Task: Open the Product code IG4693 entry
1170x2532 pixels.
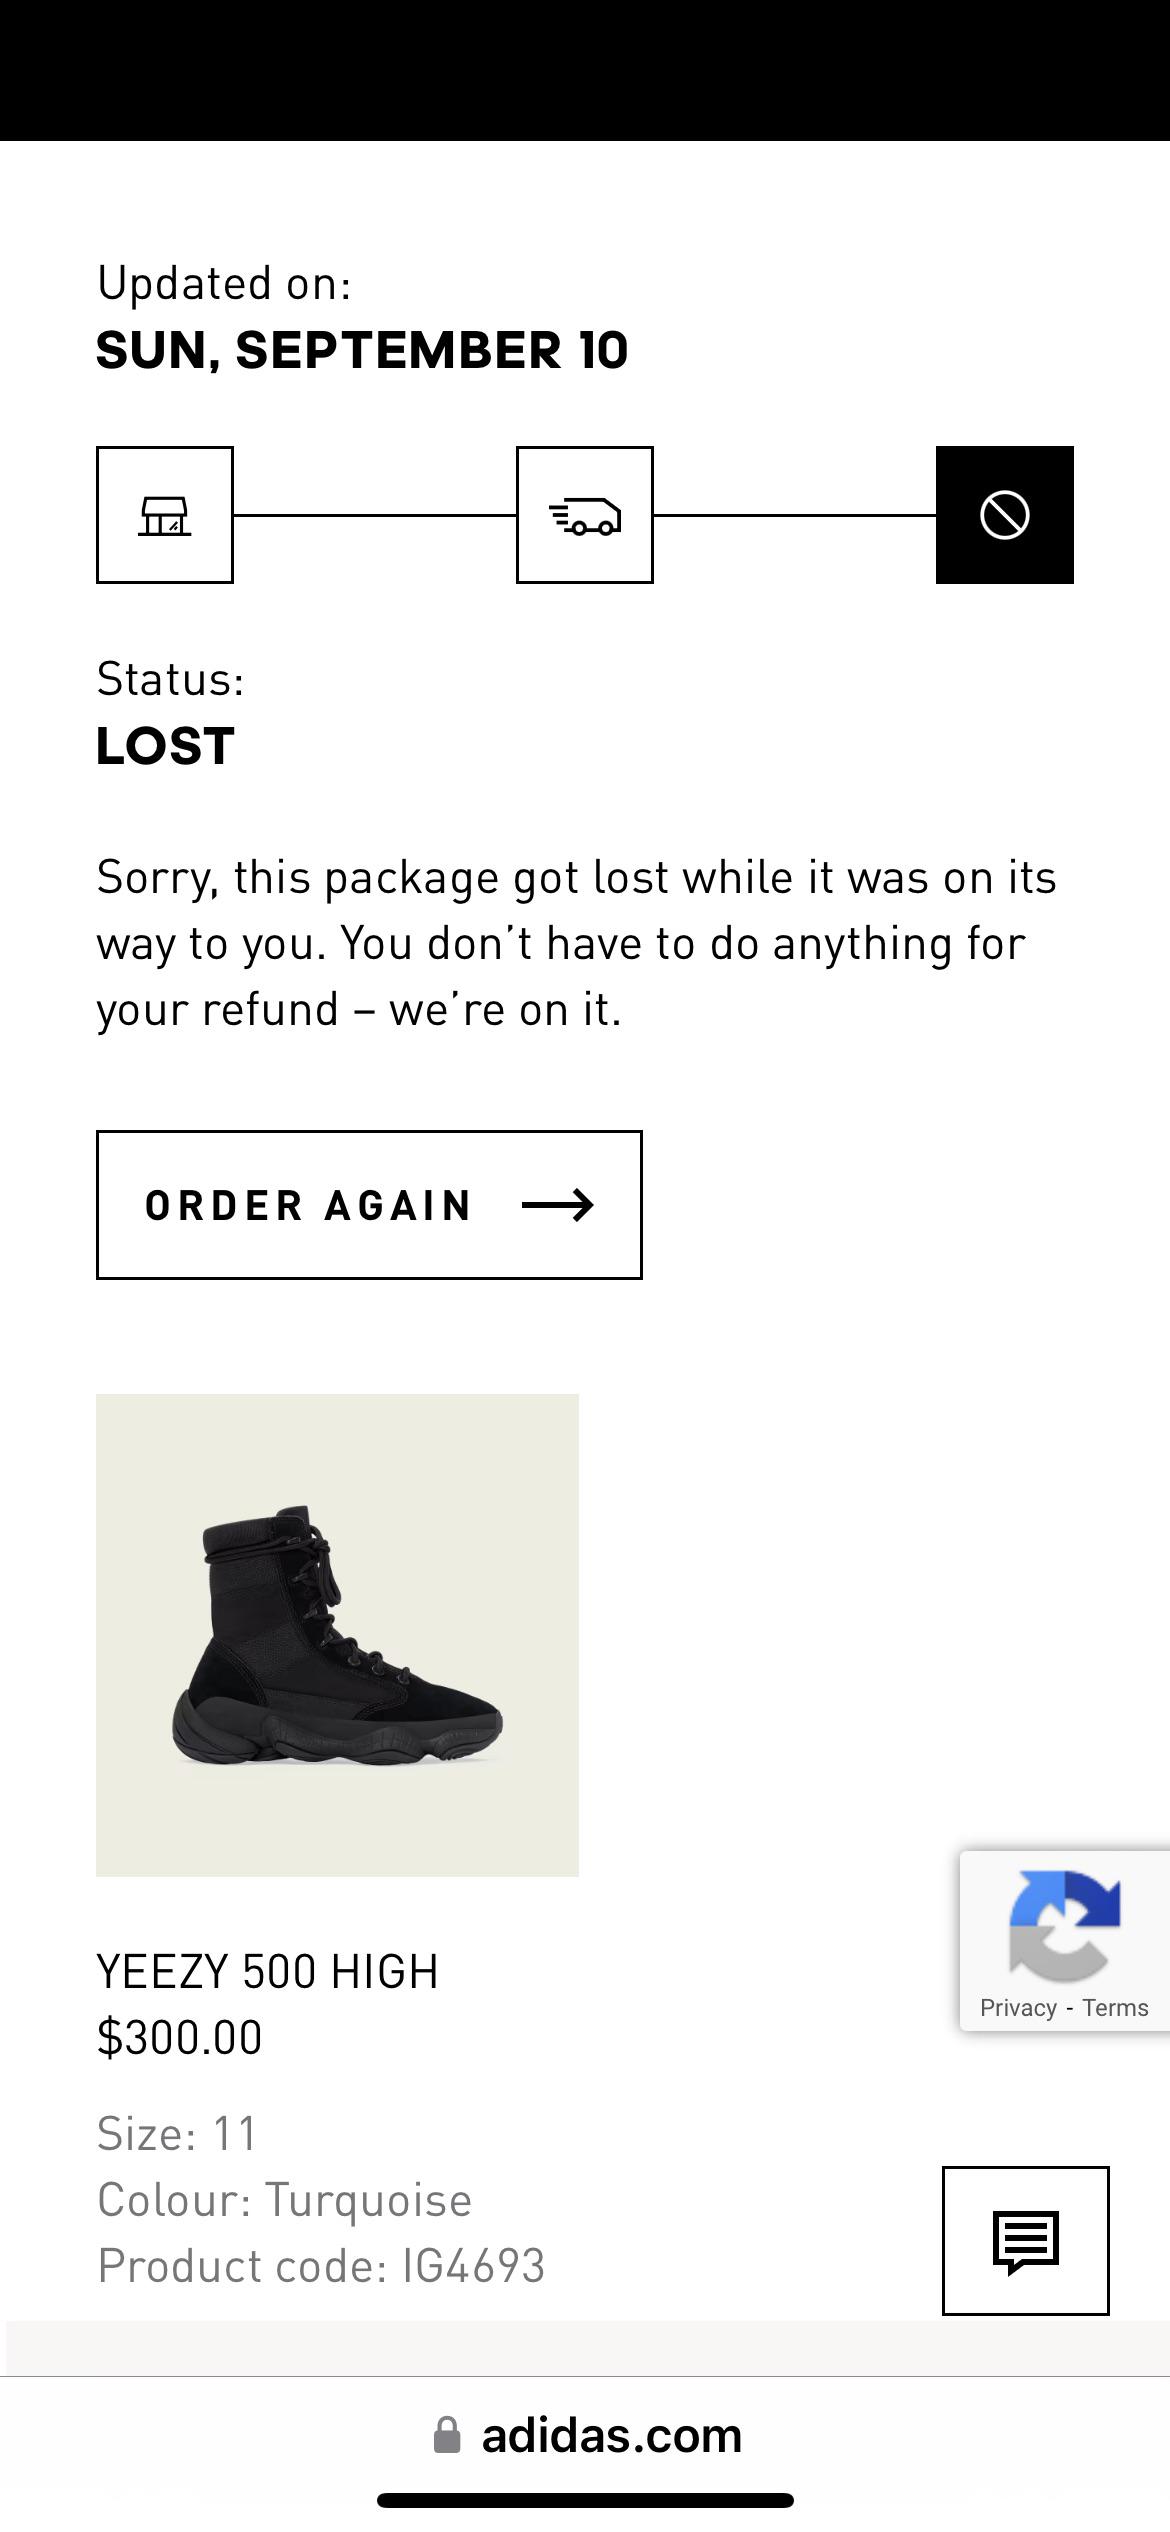Action: point(320,2267)
